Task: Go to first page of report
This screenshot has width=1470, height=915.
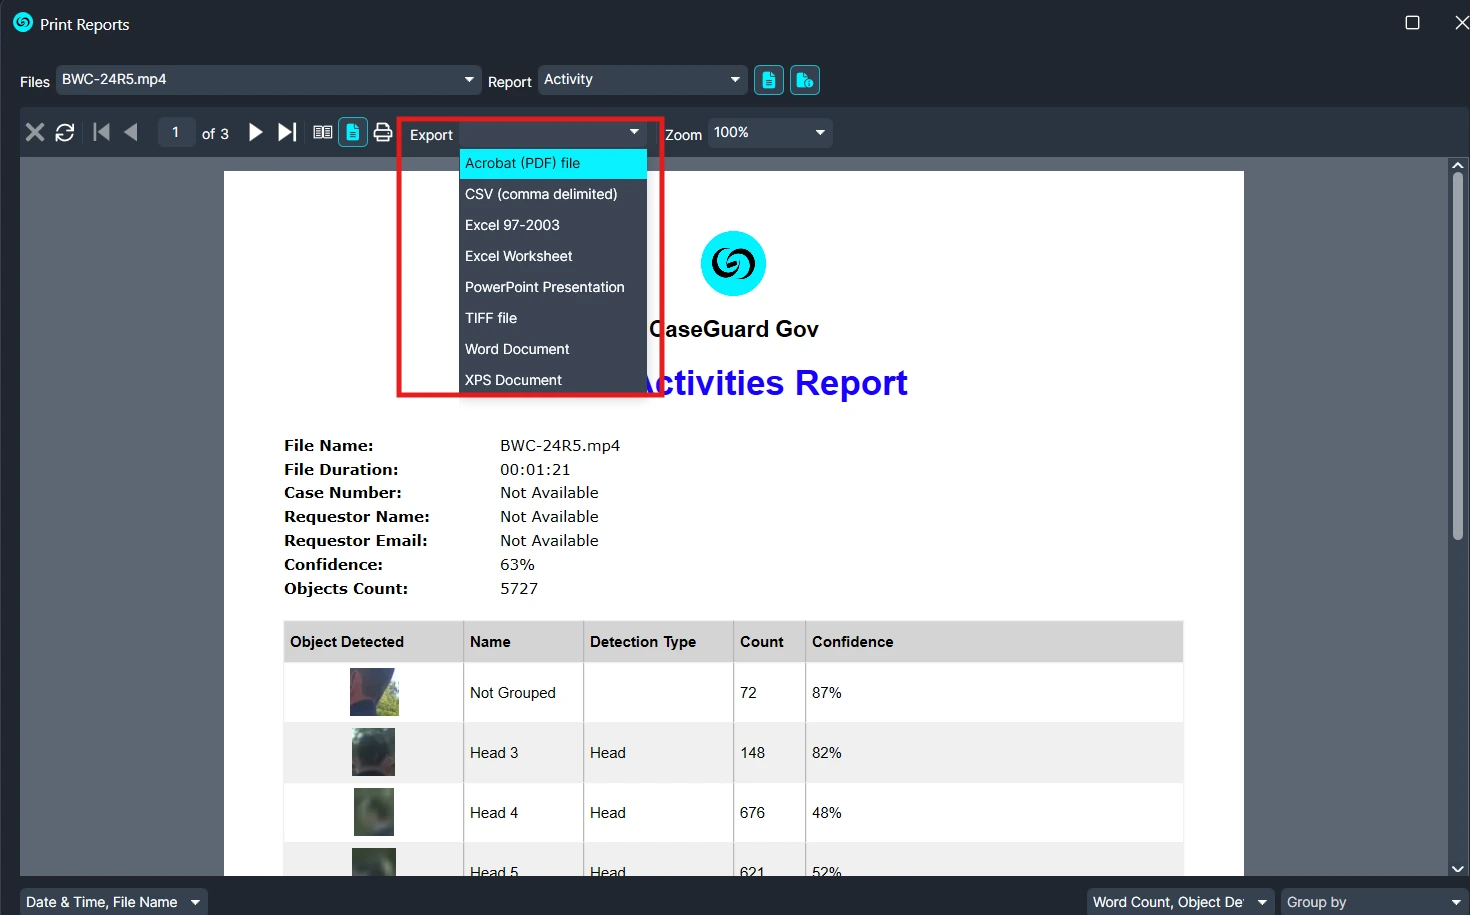Action: (x=101, y=132)
